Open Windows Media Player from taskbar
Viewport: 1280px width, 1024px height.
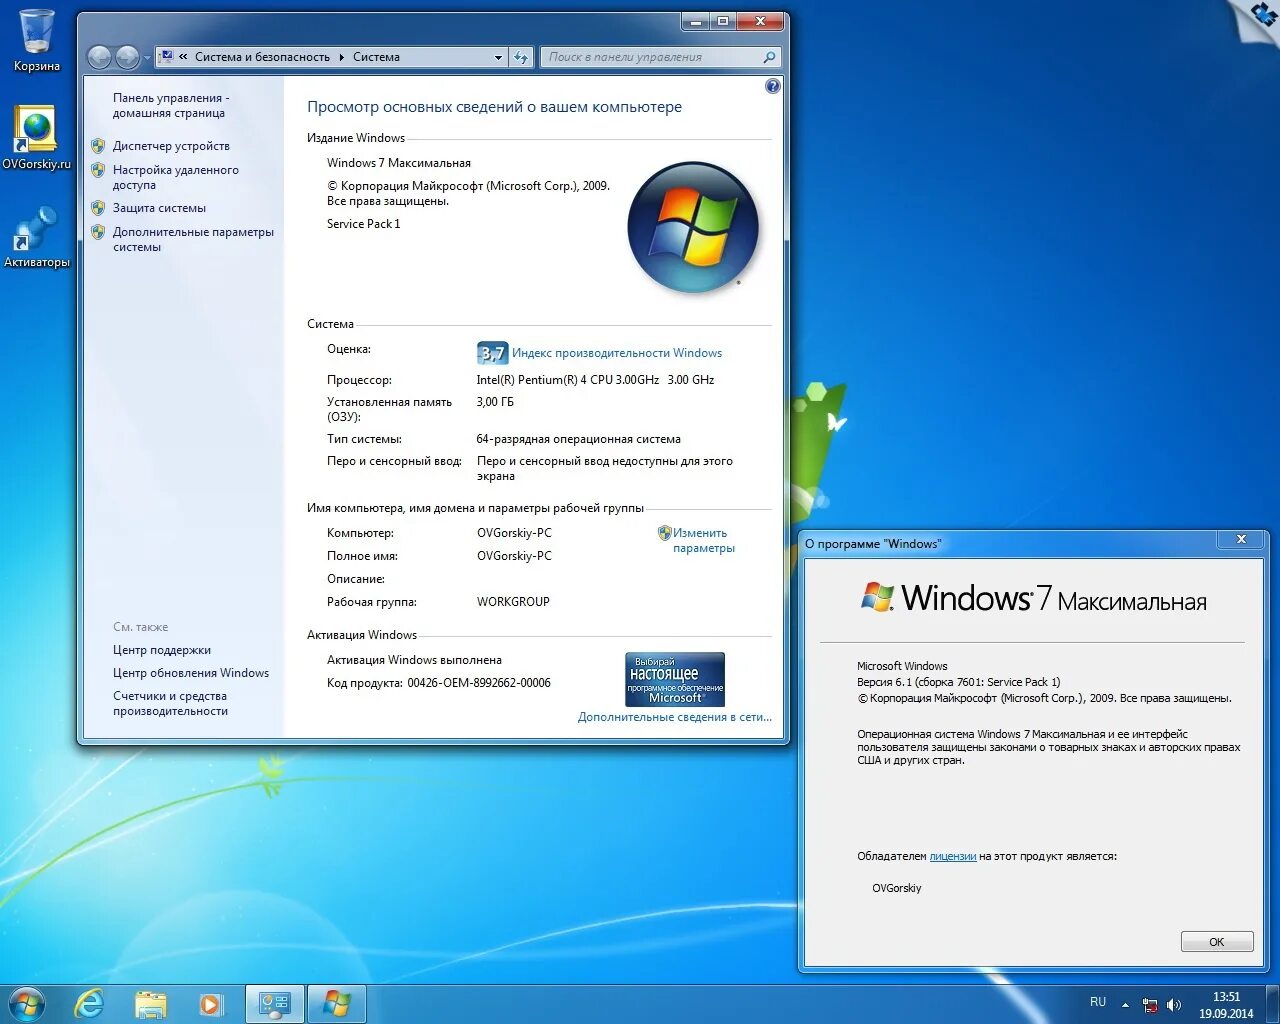click(211, 1004)
